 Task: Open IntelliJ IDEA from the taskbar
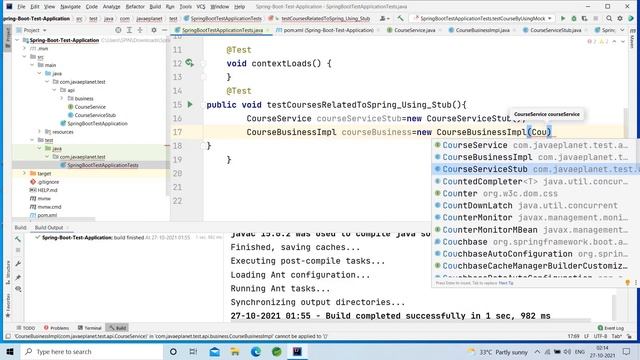pos(297,351)
